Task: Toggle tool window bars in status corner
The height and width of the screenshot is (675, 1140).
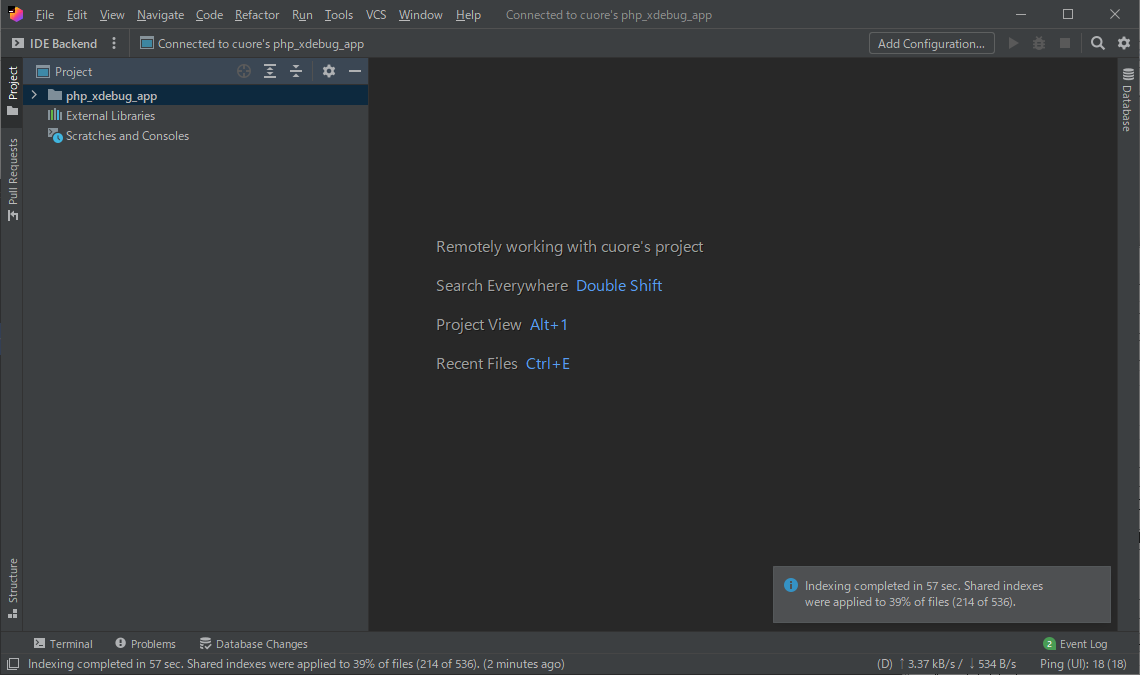Action: pos(12,664)
